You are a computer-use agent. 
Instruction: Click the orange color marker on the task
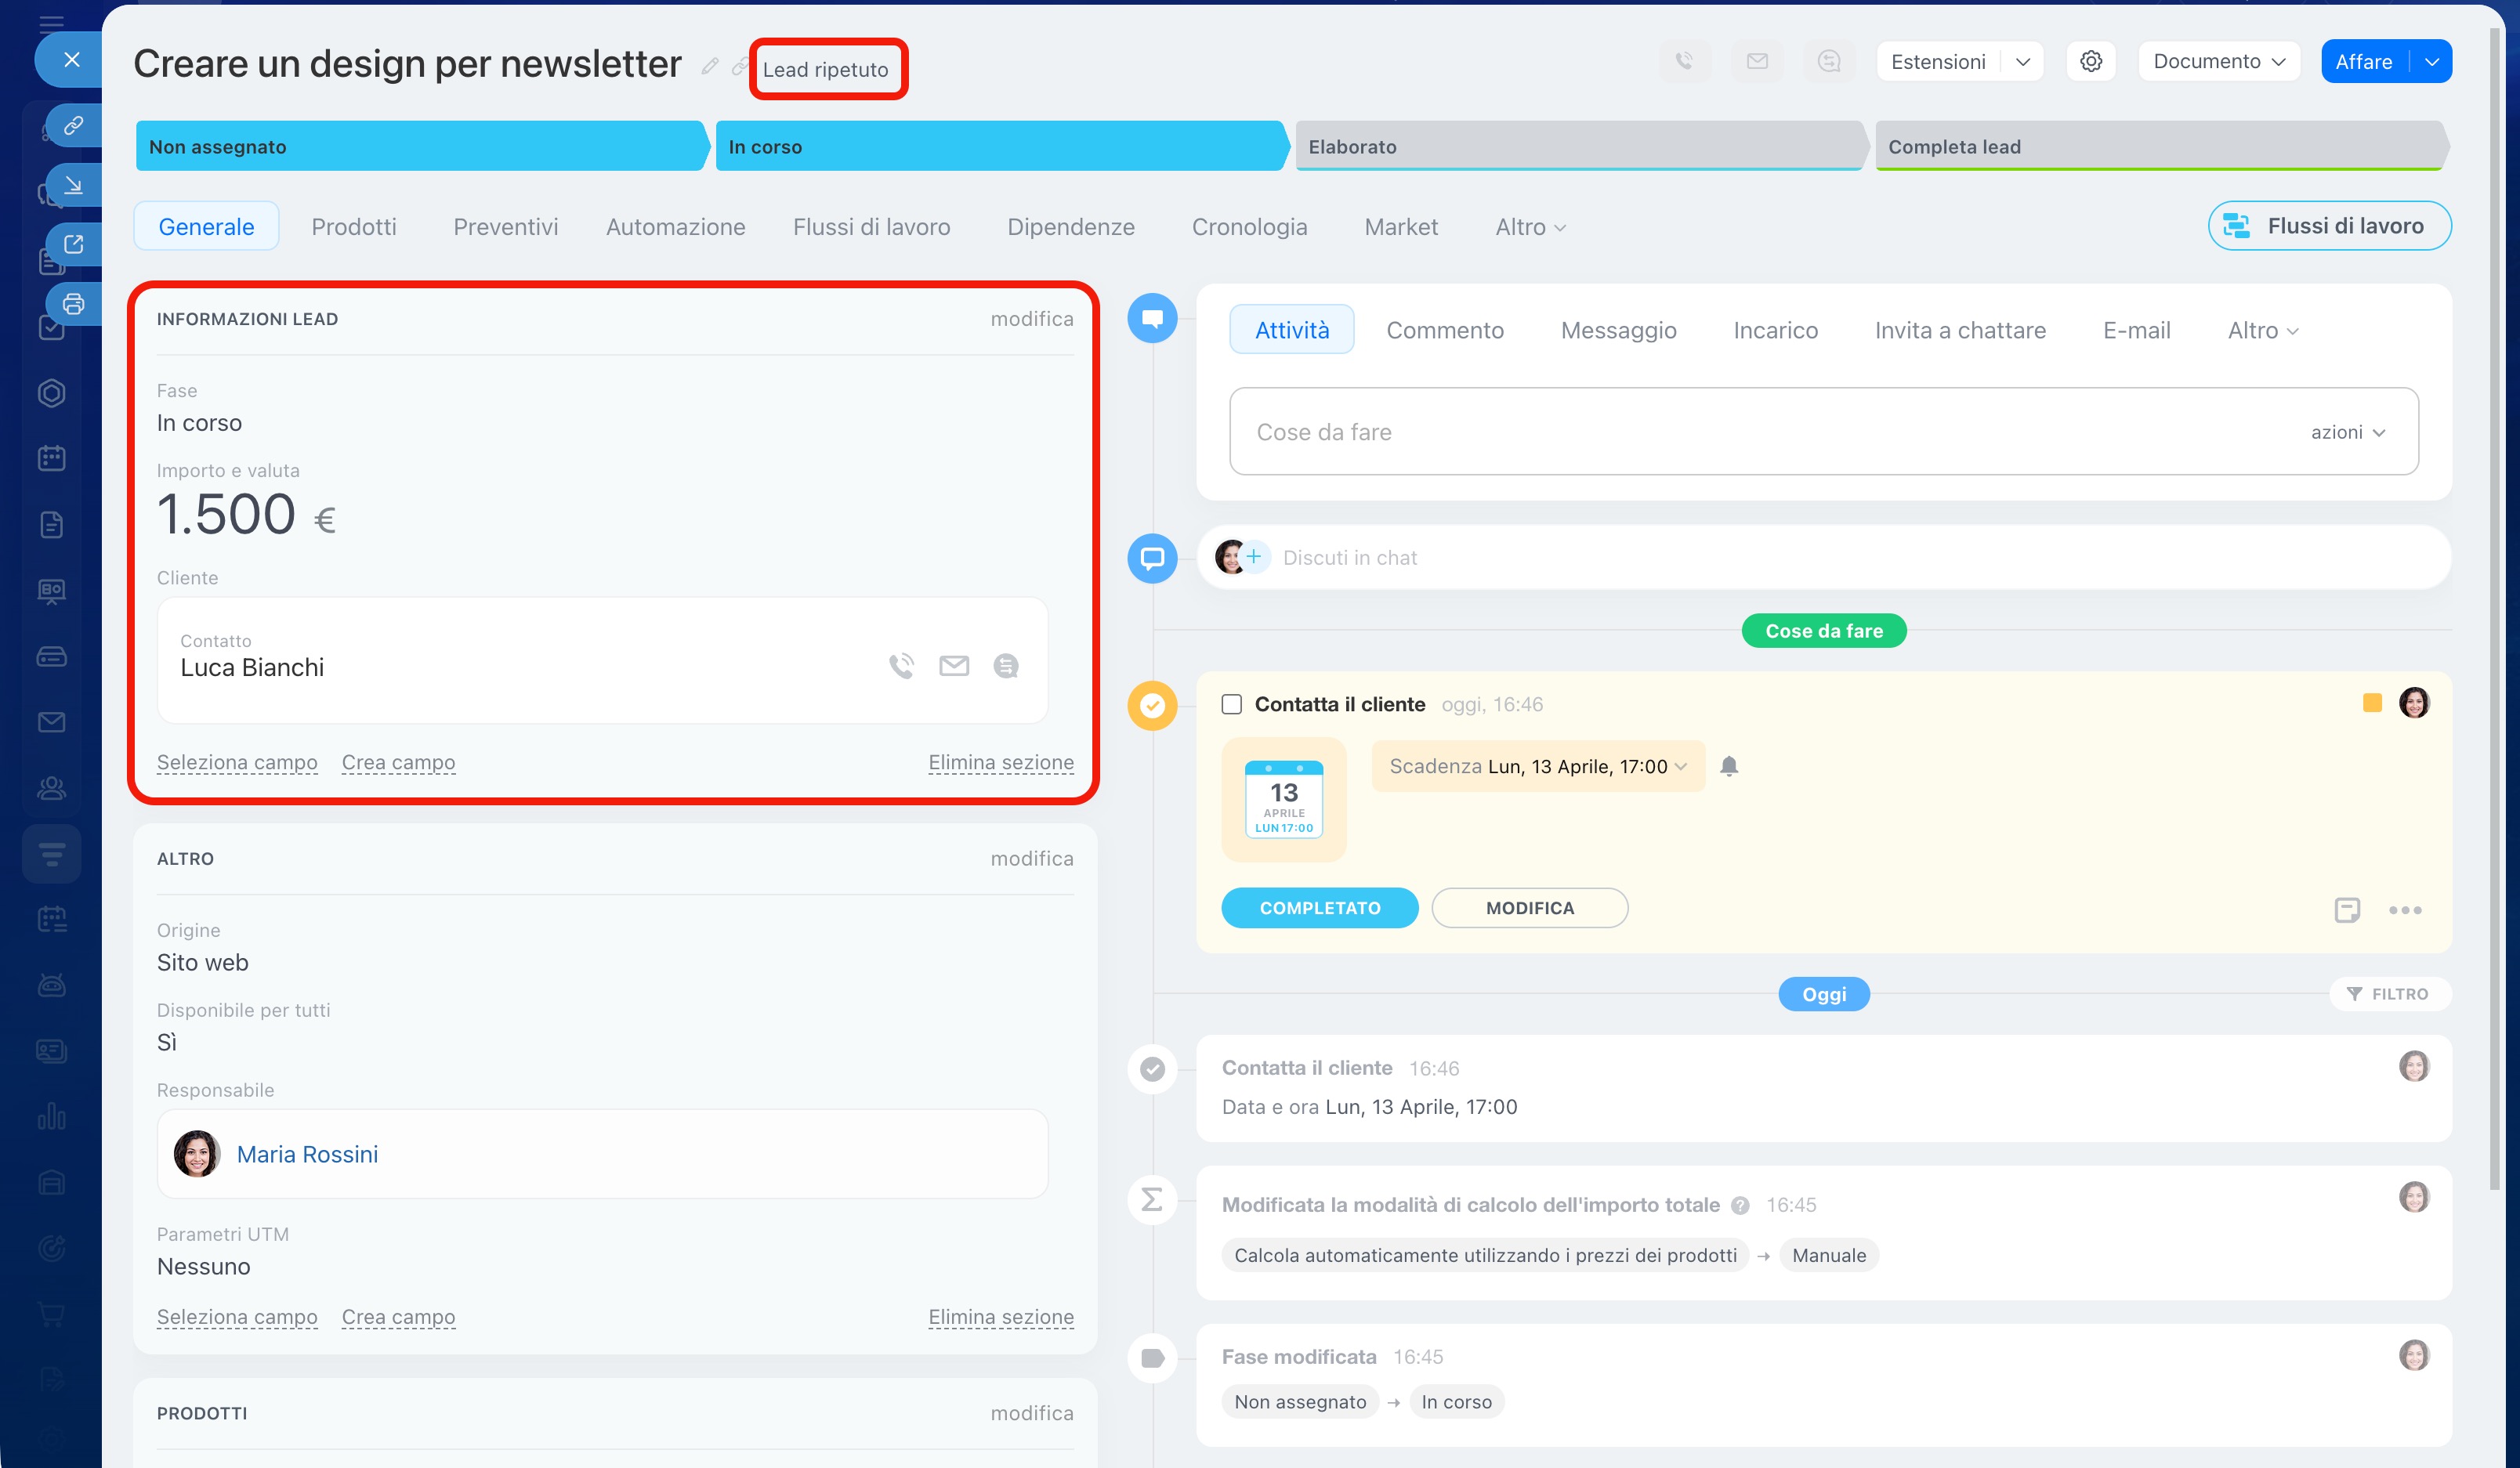[x=2372, y=703]
